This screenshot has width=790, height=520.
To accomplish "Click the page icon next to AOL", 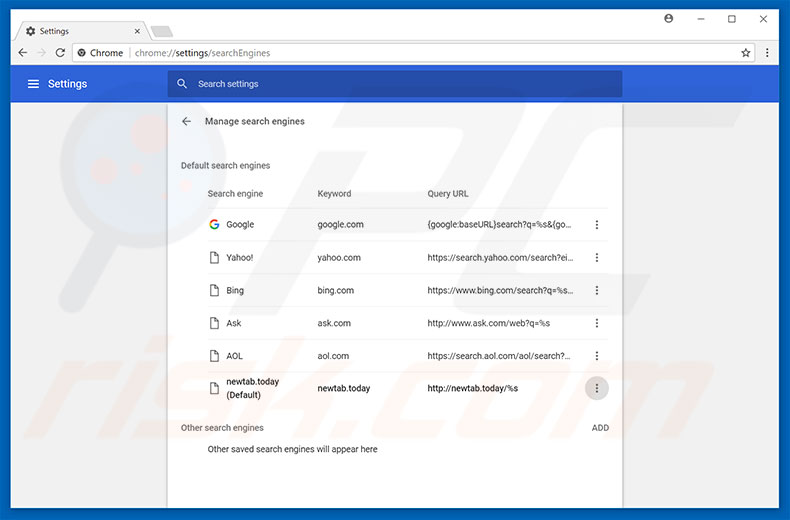I will (214, 356).
